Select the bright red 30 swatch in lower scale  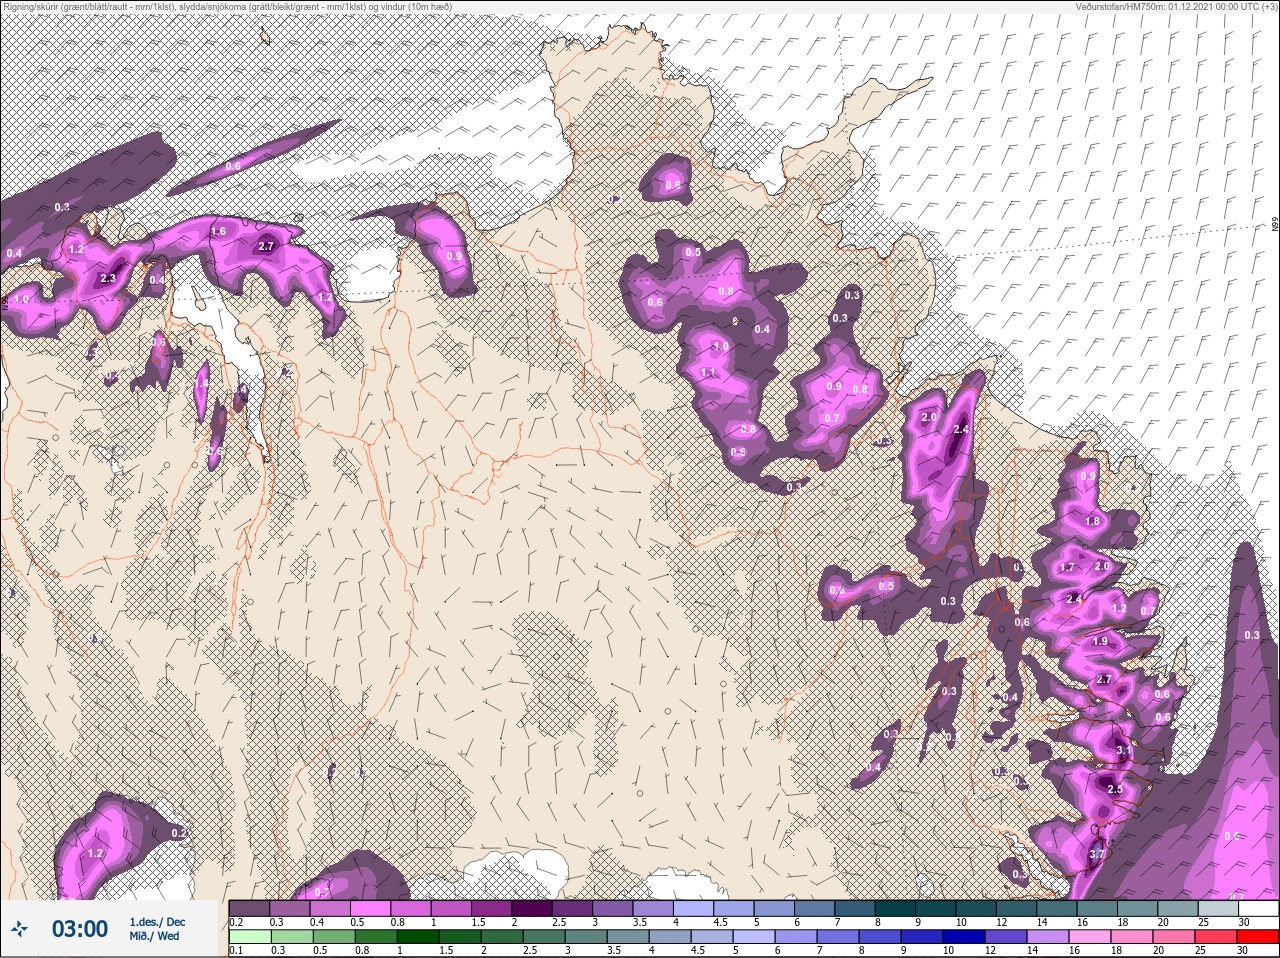(1257, 937)
